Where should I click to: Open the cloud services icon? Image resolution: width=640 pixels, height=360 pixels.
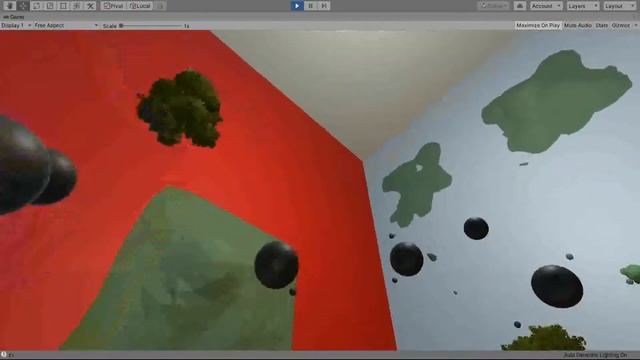(520, 6)
